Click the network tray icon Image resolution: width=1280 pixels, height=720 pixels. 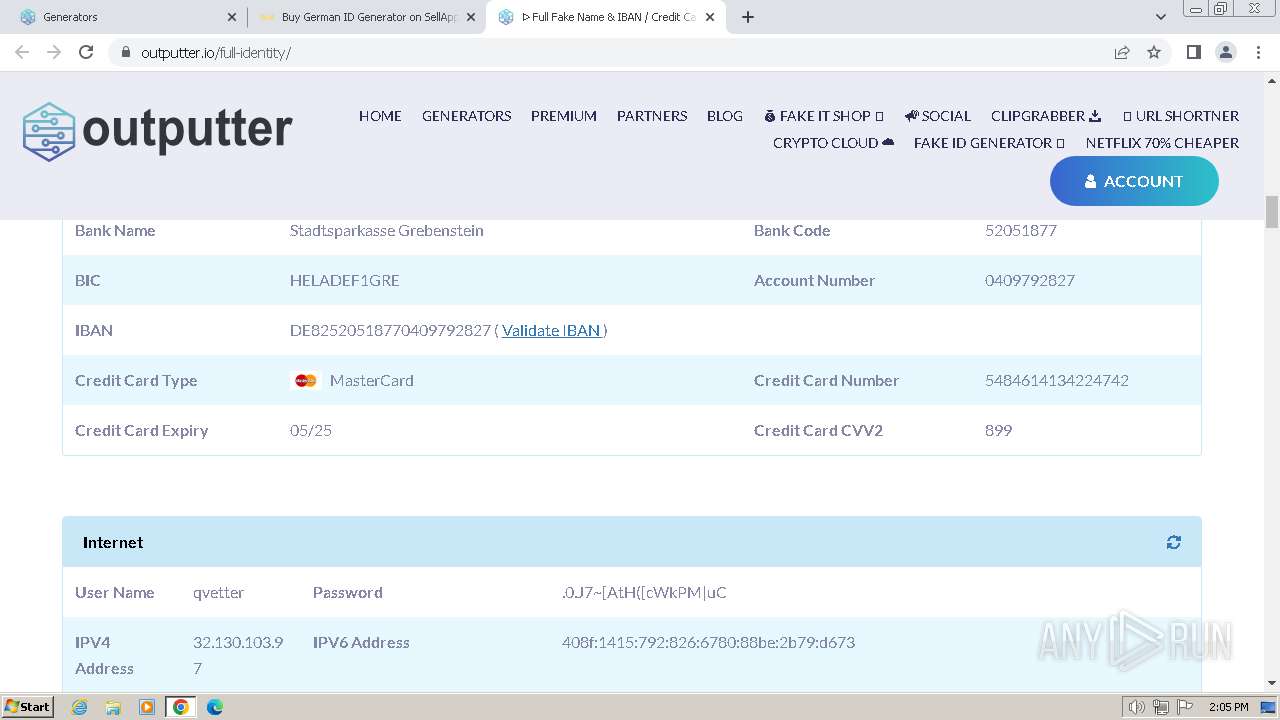coord(1160,707)
